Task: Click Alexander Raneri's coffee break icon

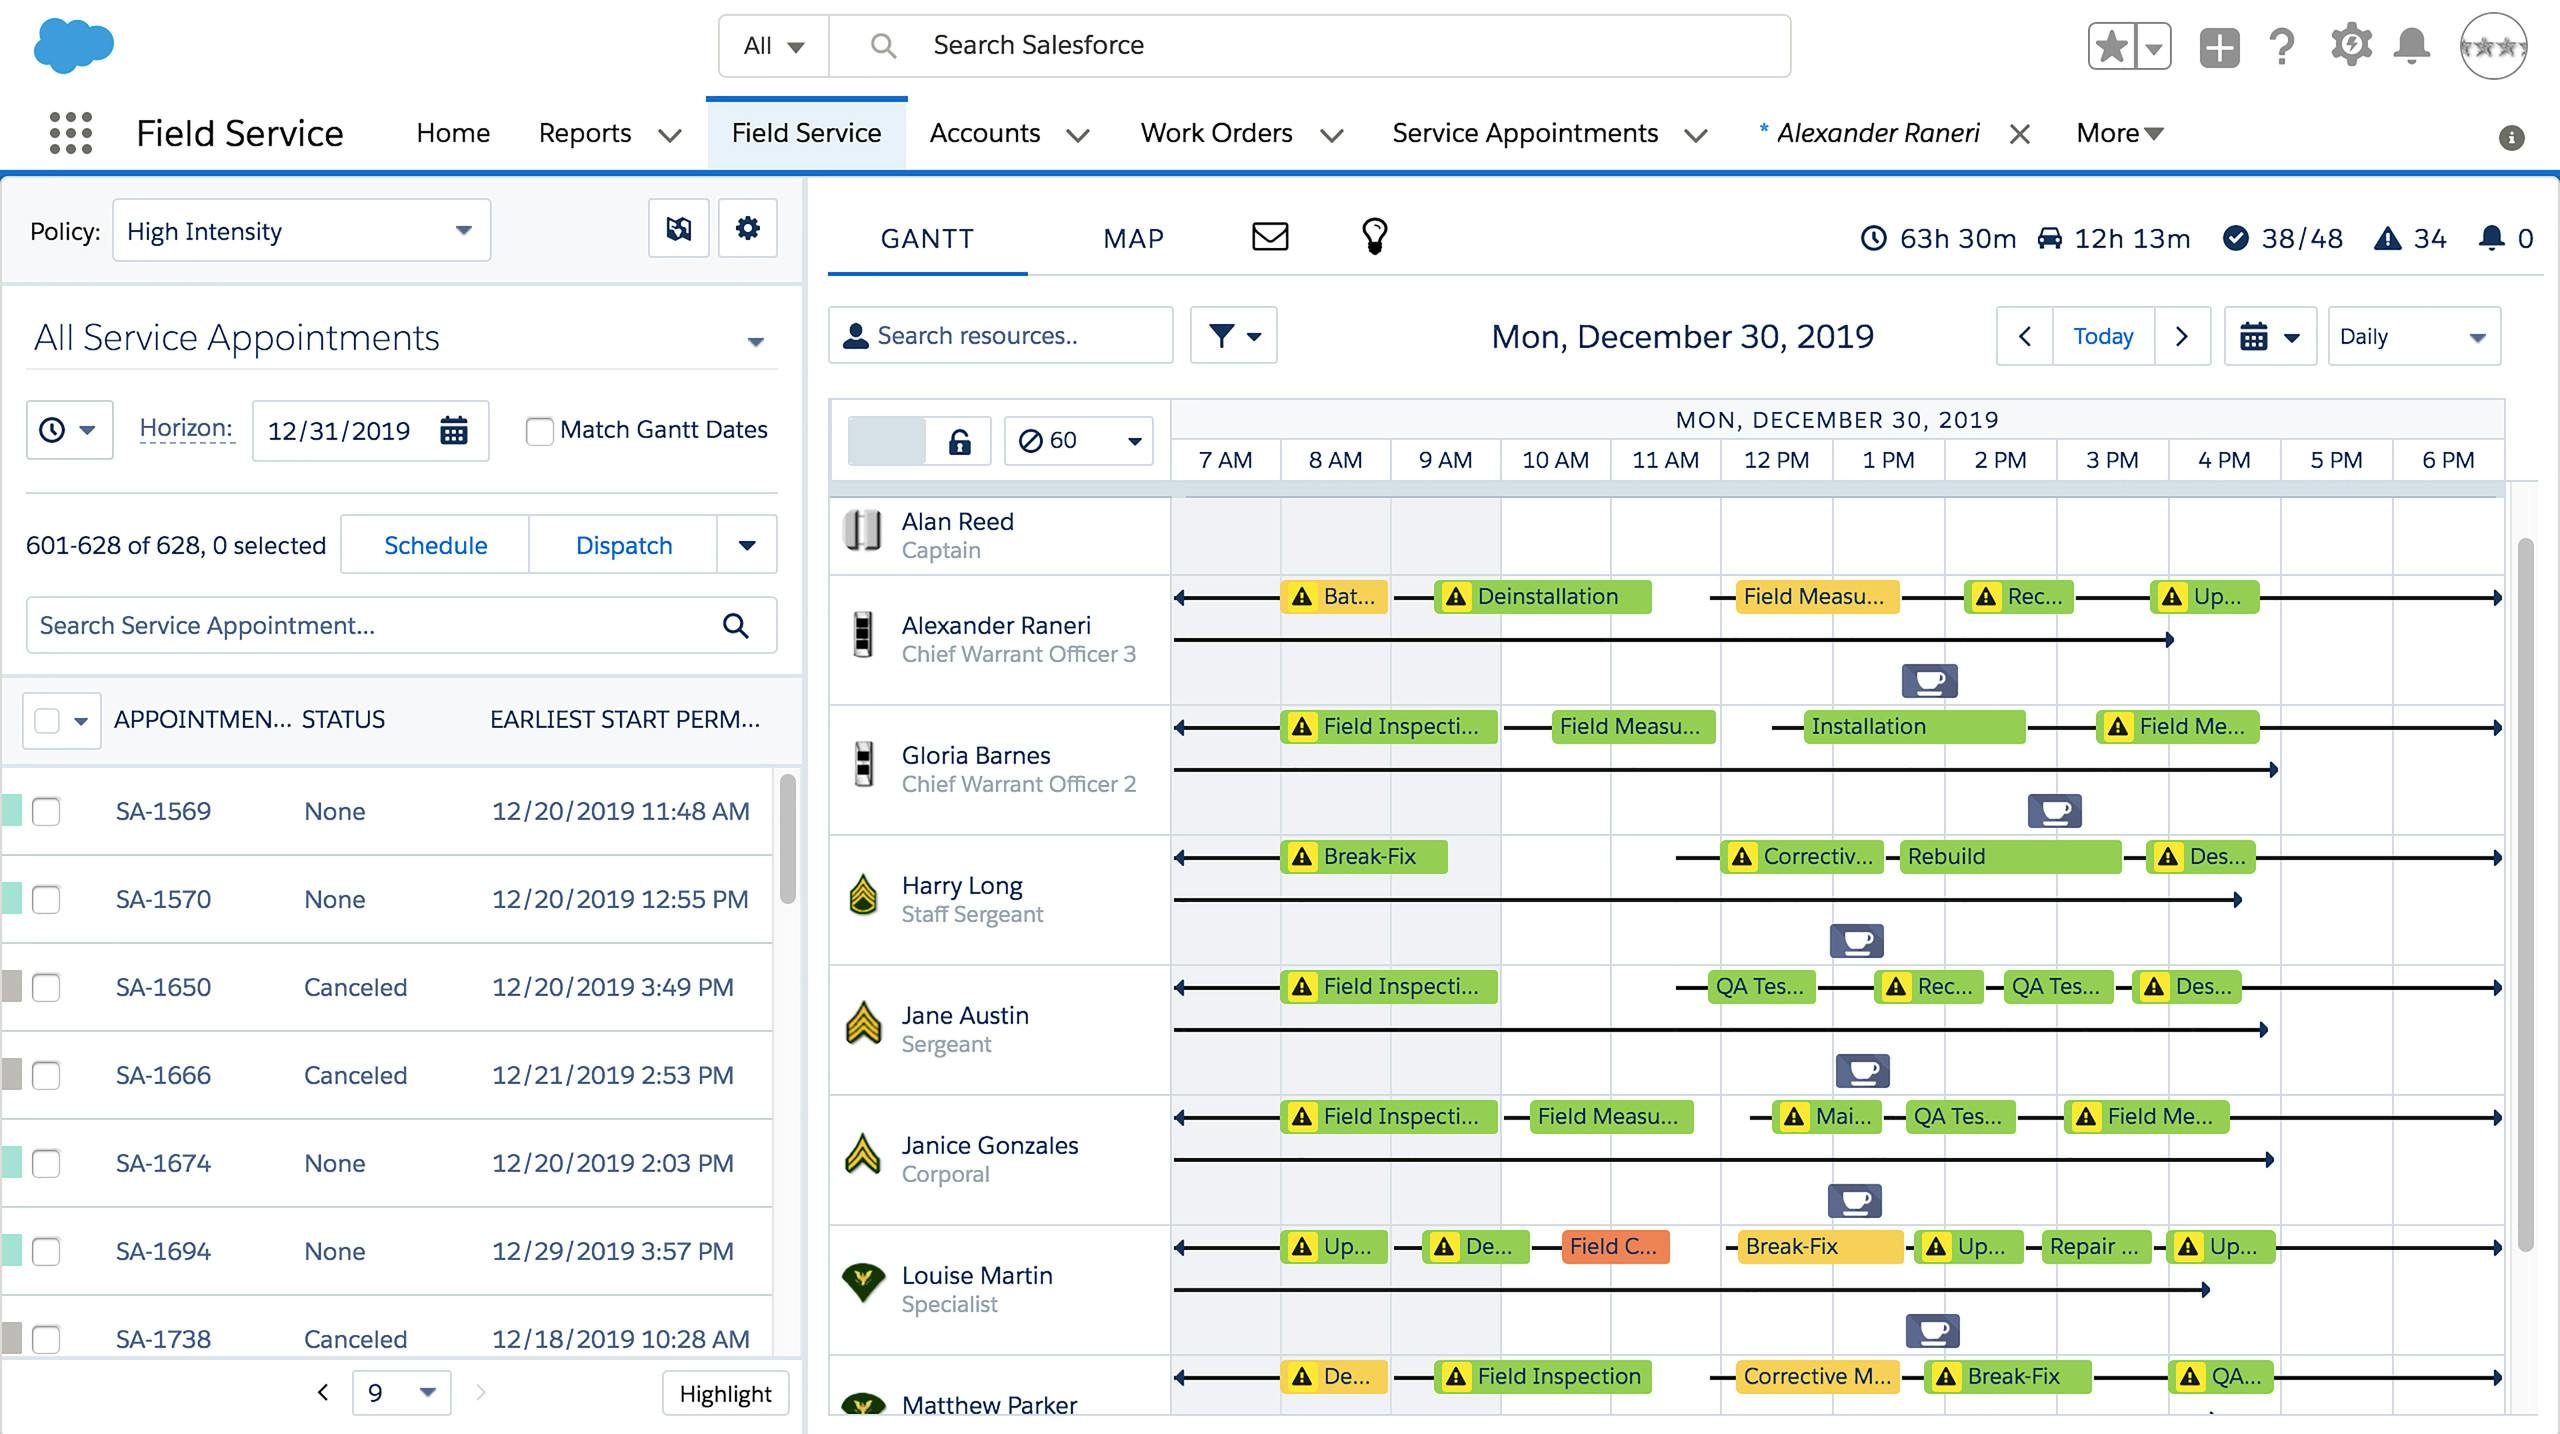Action: pos(1930,681)
